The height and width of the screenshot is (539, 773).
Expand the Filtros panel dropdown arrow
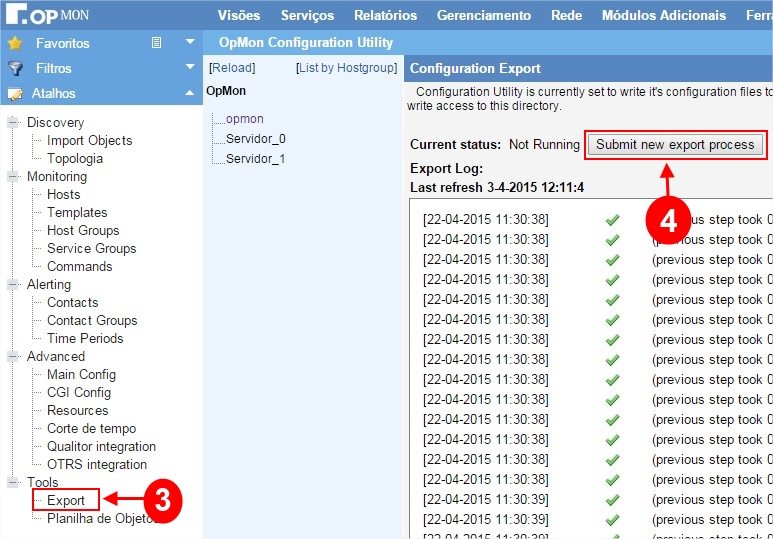click(x=190, y=68)
